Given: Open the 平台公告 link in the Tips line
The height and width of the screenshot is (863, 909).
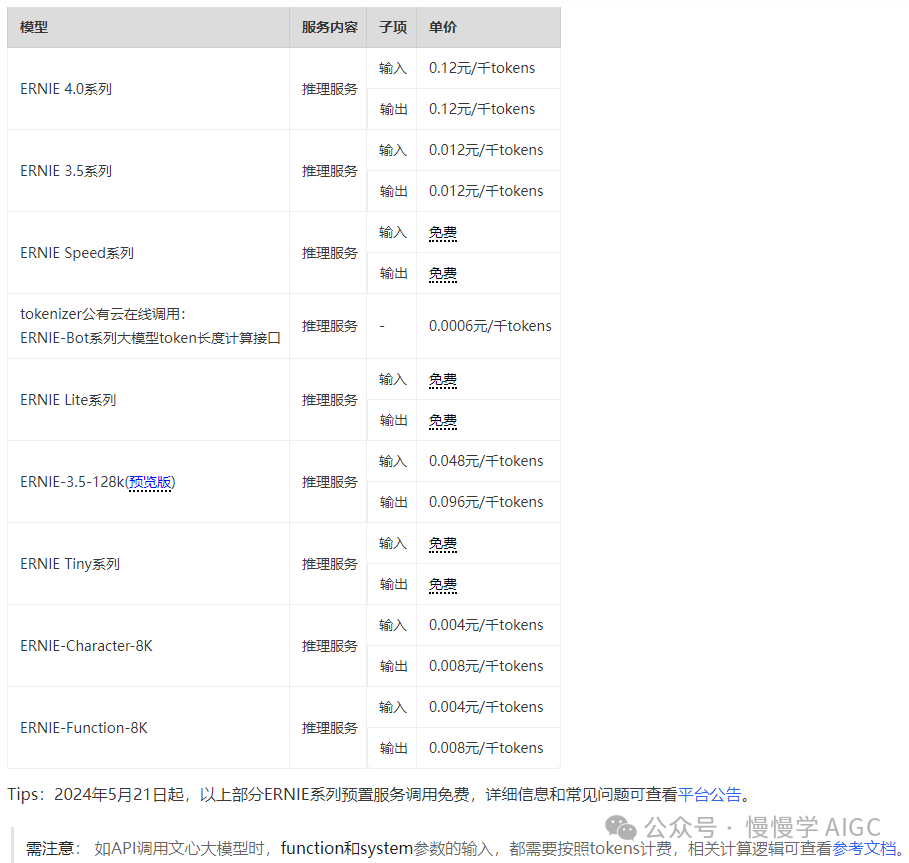Looking at the screenshot, I should (710, 795).
